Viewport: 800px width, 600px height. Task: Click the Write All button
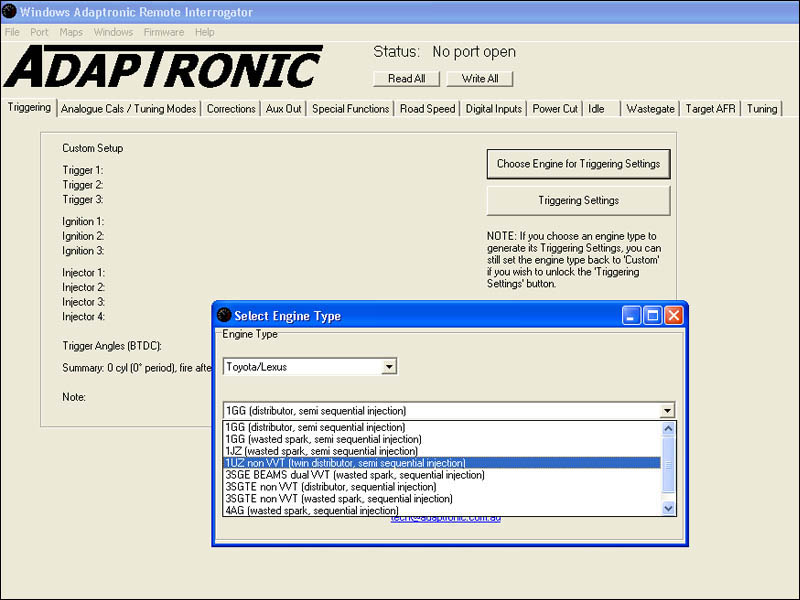[480, 79]
